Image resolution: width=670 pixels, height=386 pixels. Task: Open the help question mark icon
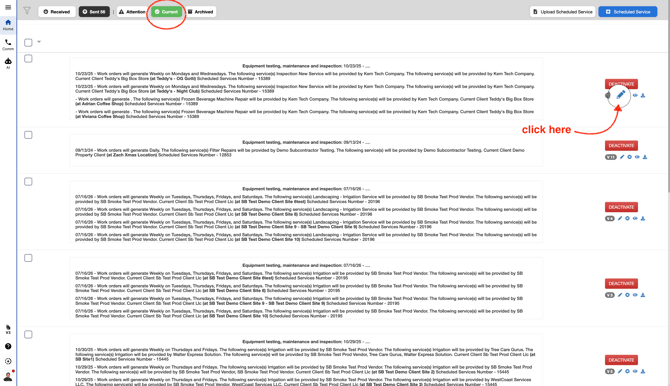[8, 346]
